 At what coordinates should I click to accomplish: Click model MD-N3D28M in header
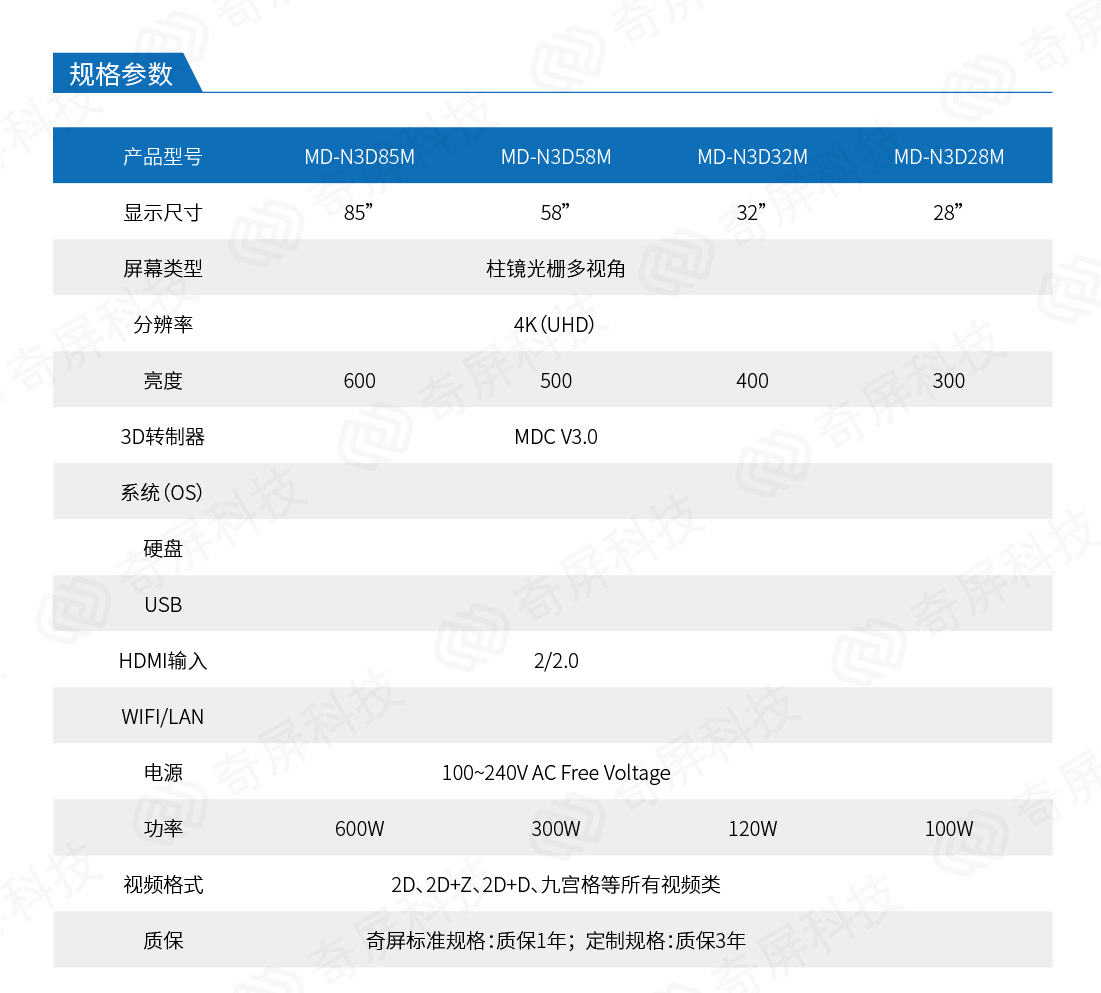949,157
